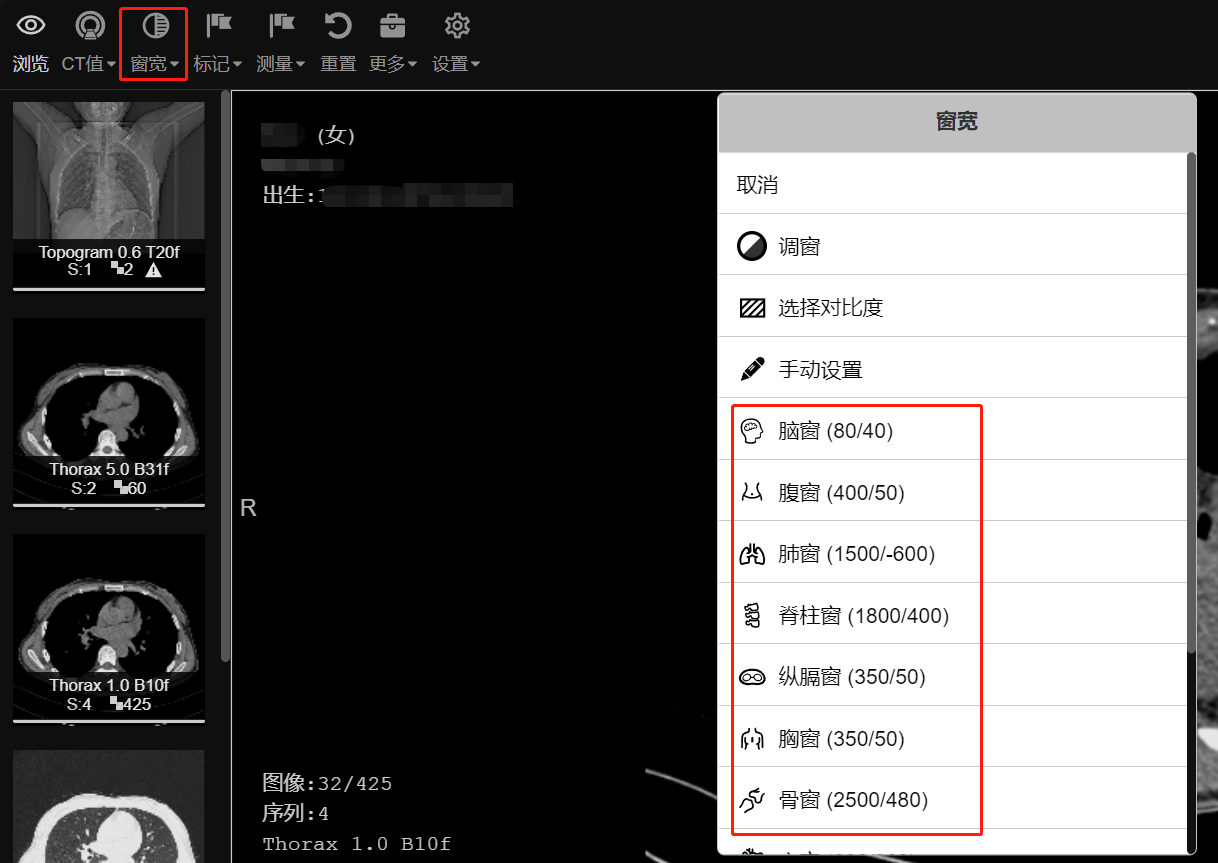1218x863 pixels.
Task: Choose 调窗 menu entry
Action: point(952,246)
